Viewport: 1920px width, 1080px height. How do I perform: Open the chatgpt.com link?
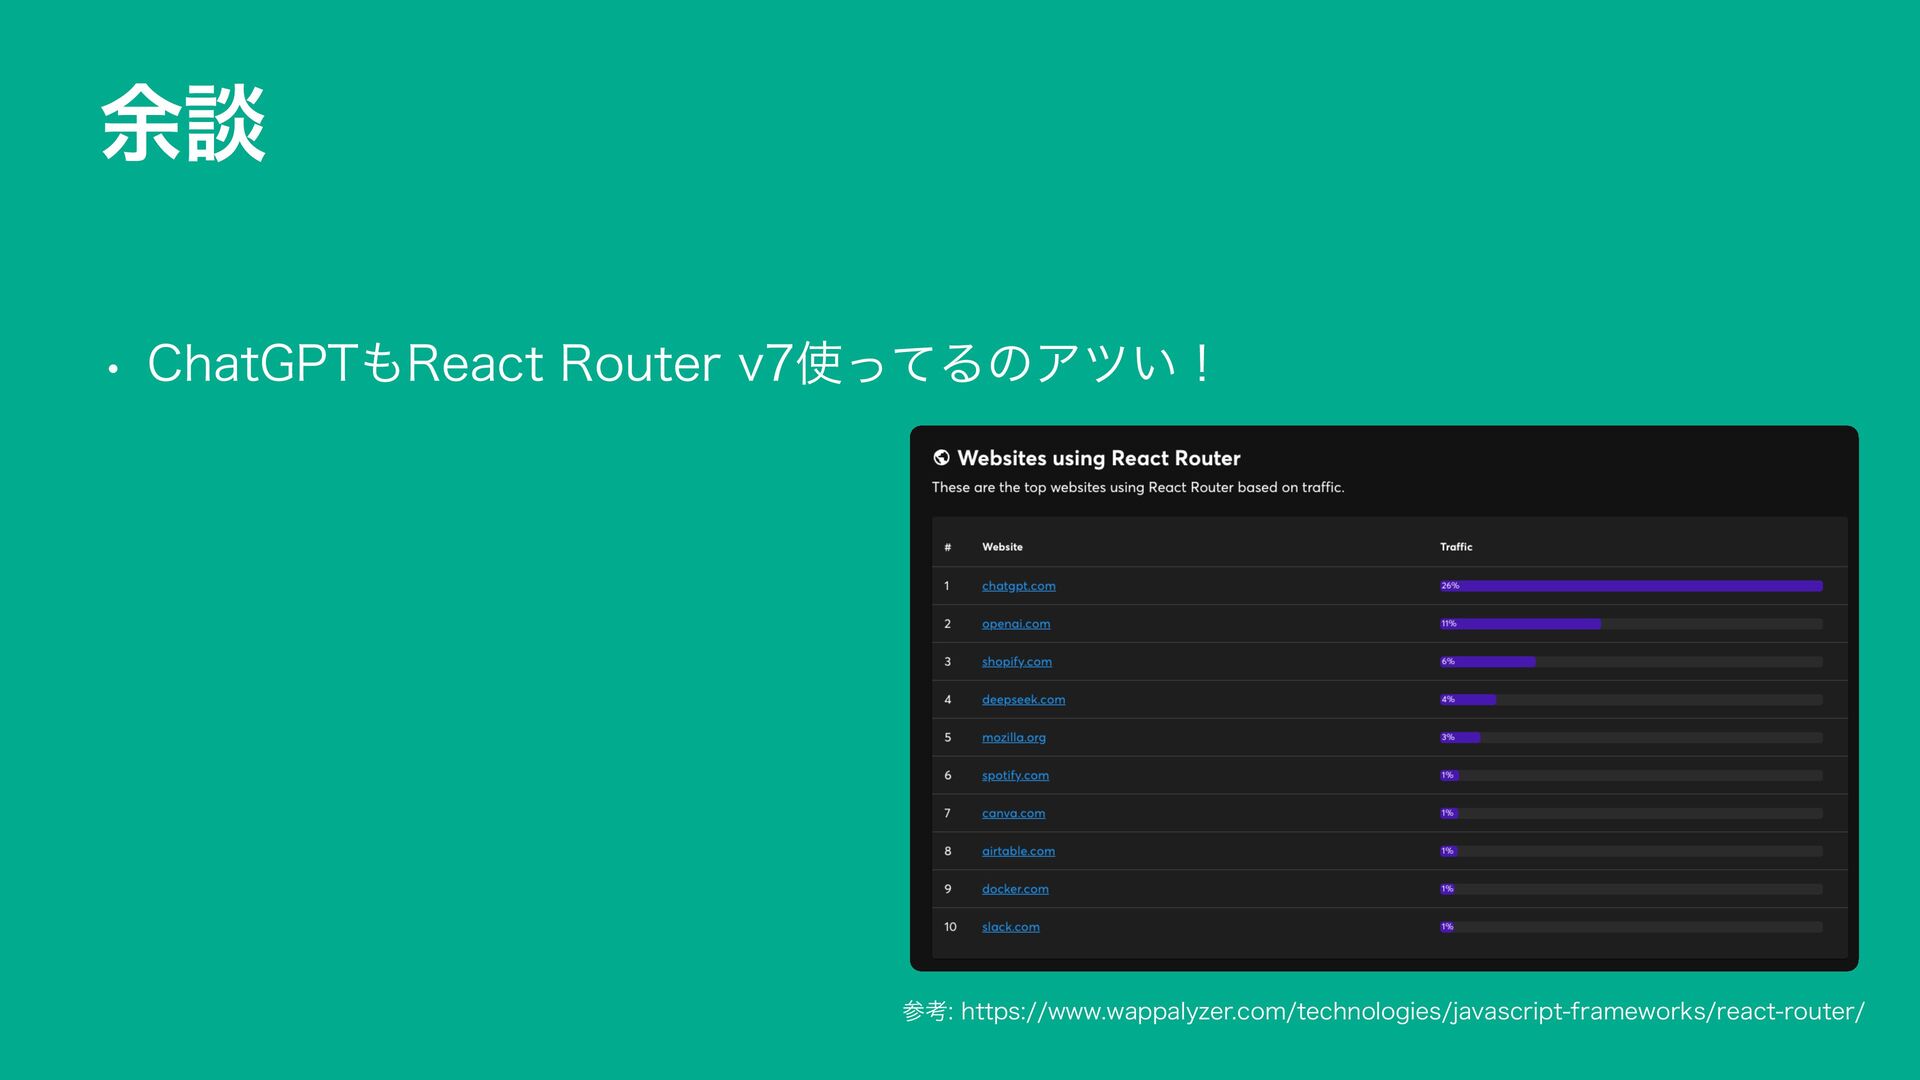coord(1018,586)
